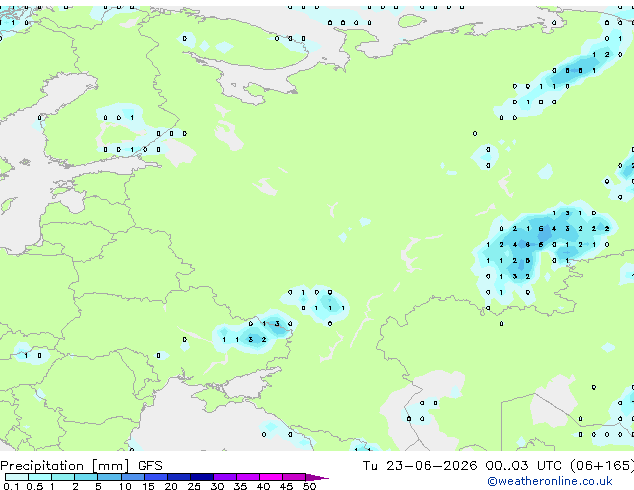Click the '0.1' legend scale value
Image resolution: width=634 pixels, height=490 pixels.
pos(11,486)
